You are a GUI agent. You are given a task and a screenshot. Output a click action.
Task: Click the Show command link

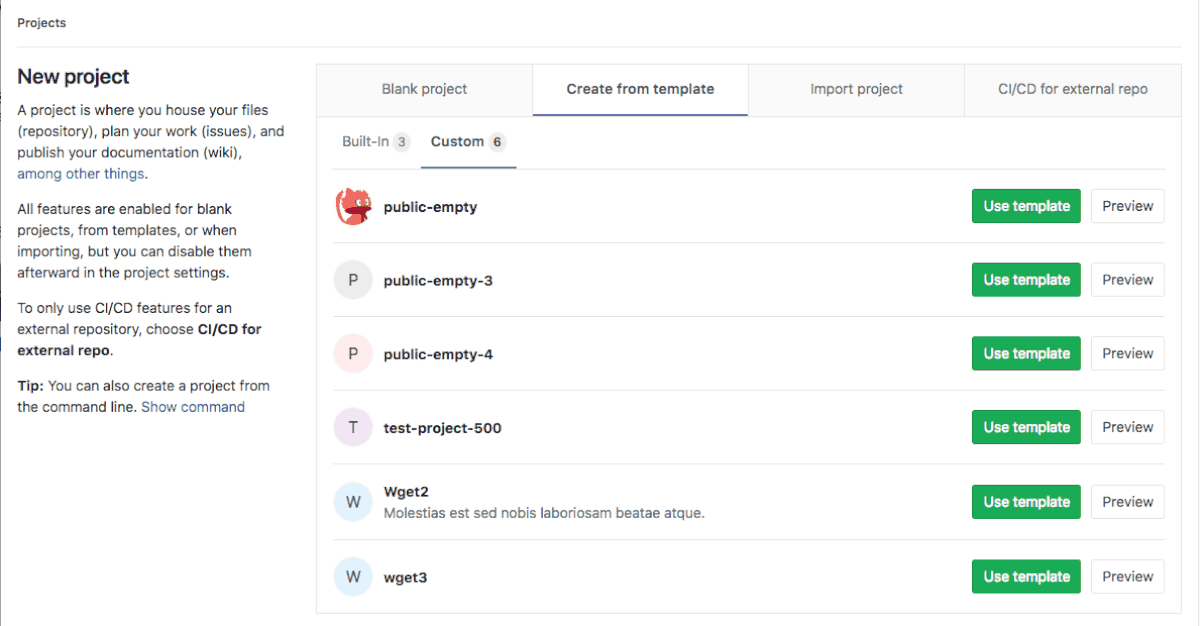[x=193, y=407]
